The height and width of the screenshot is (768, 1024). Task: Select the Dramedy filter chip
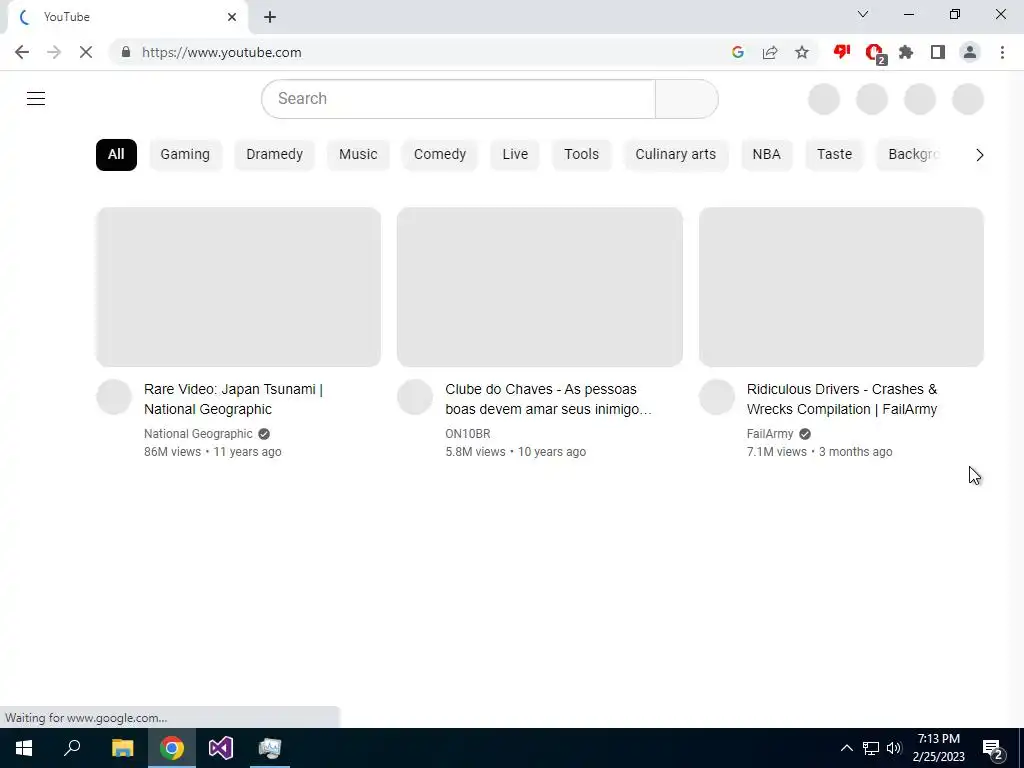tap(274, 155)
